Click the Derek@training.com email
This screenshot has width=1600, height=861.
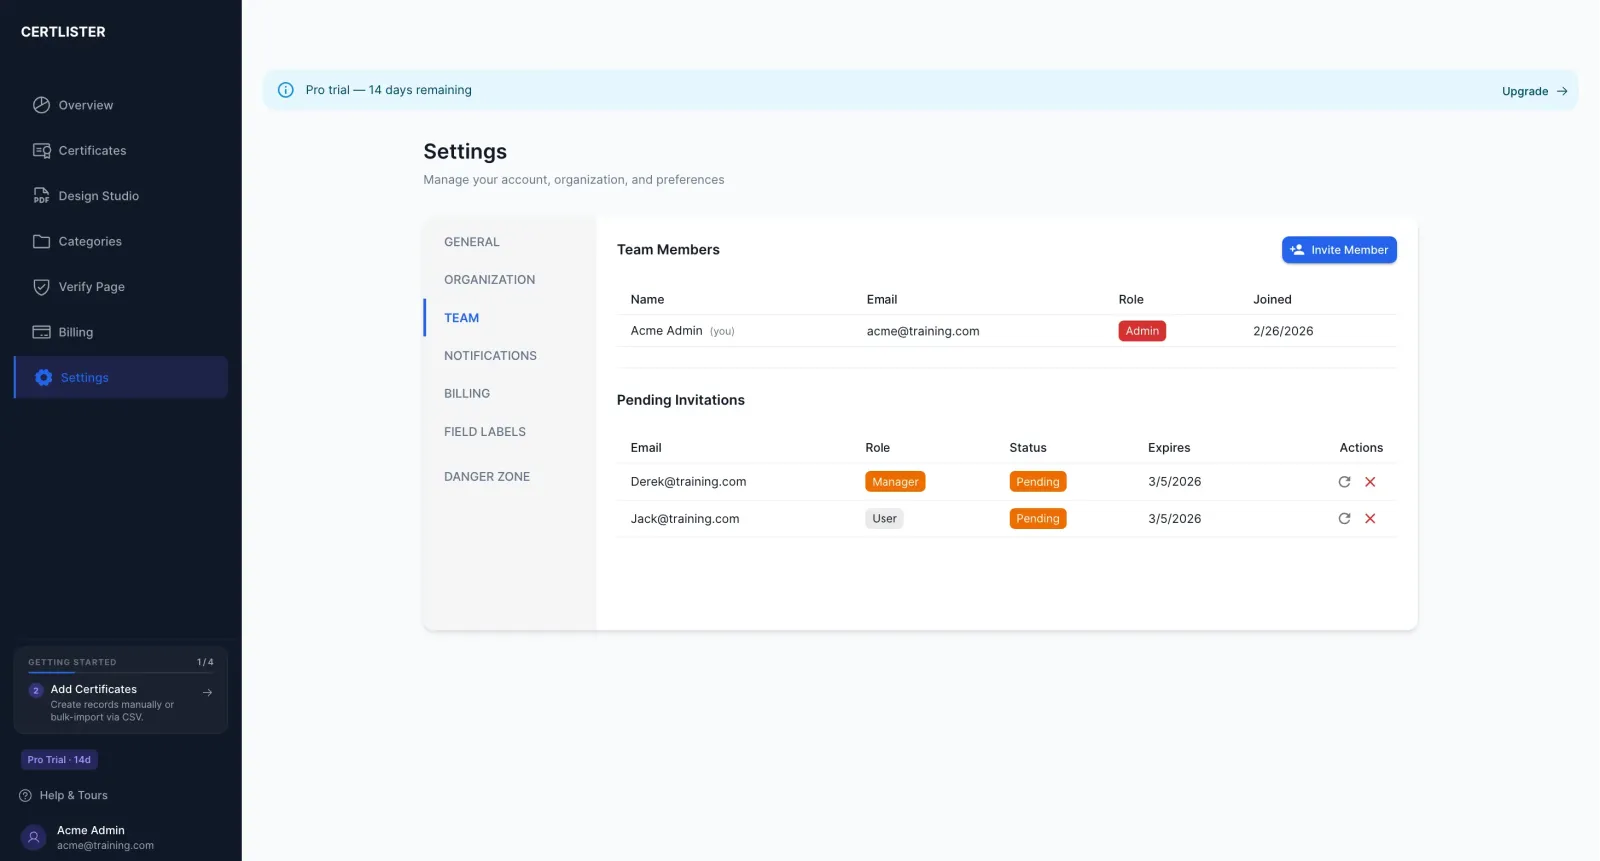pyautogui.click(x=688, y=482)
